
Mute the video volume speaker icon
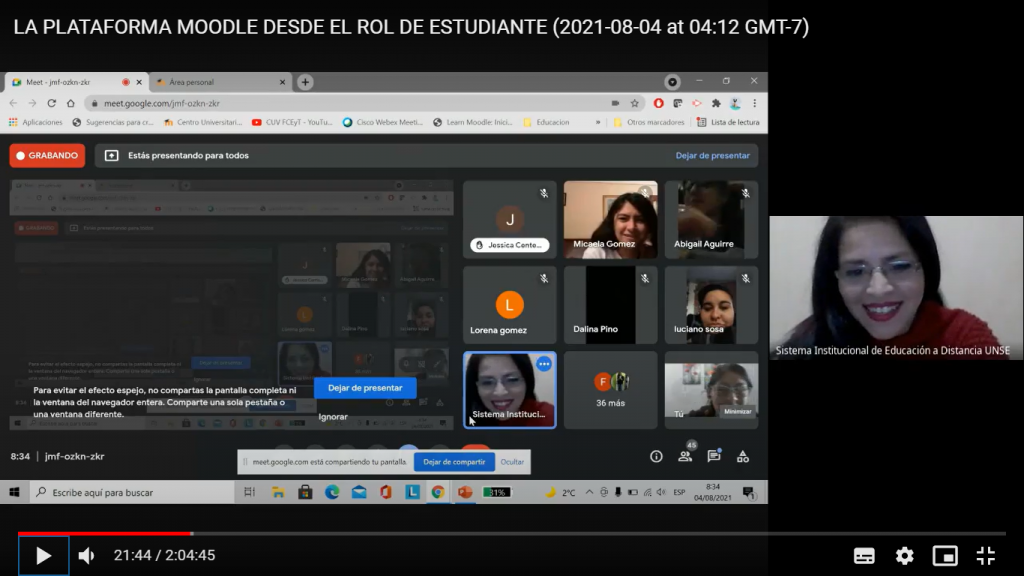[86, 556]
